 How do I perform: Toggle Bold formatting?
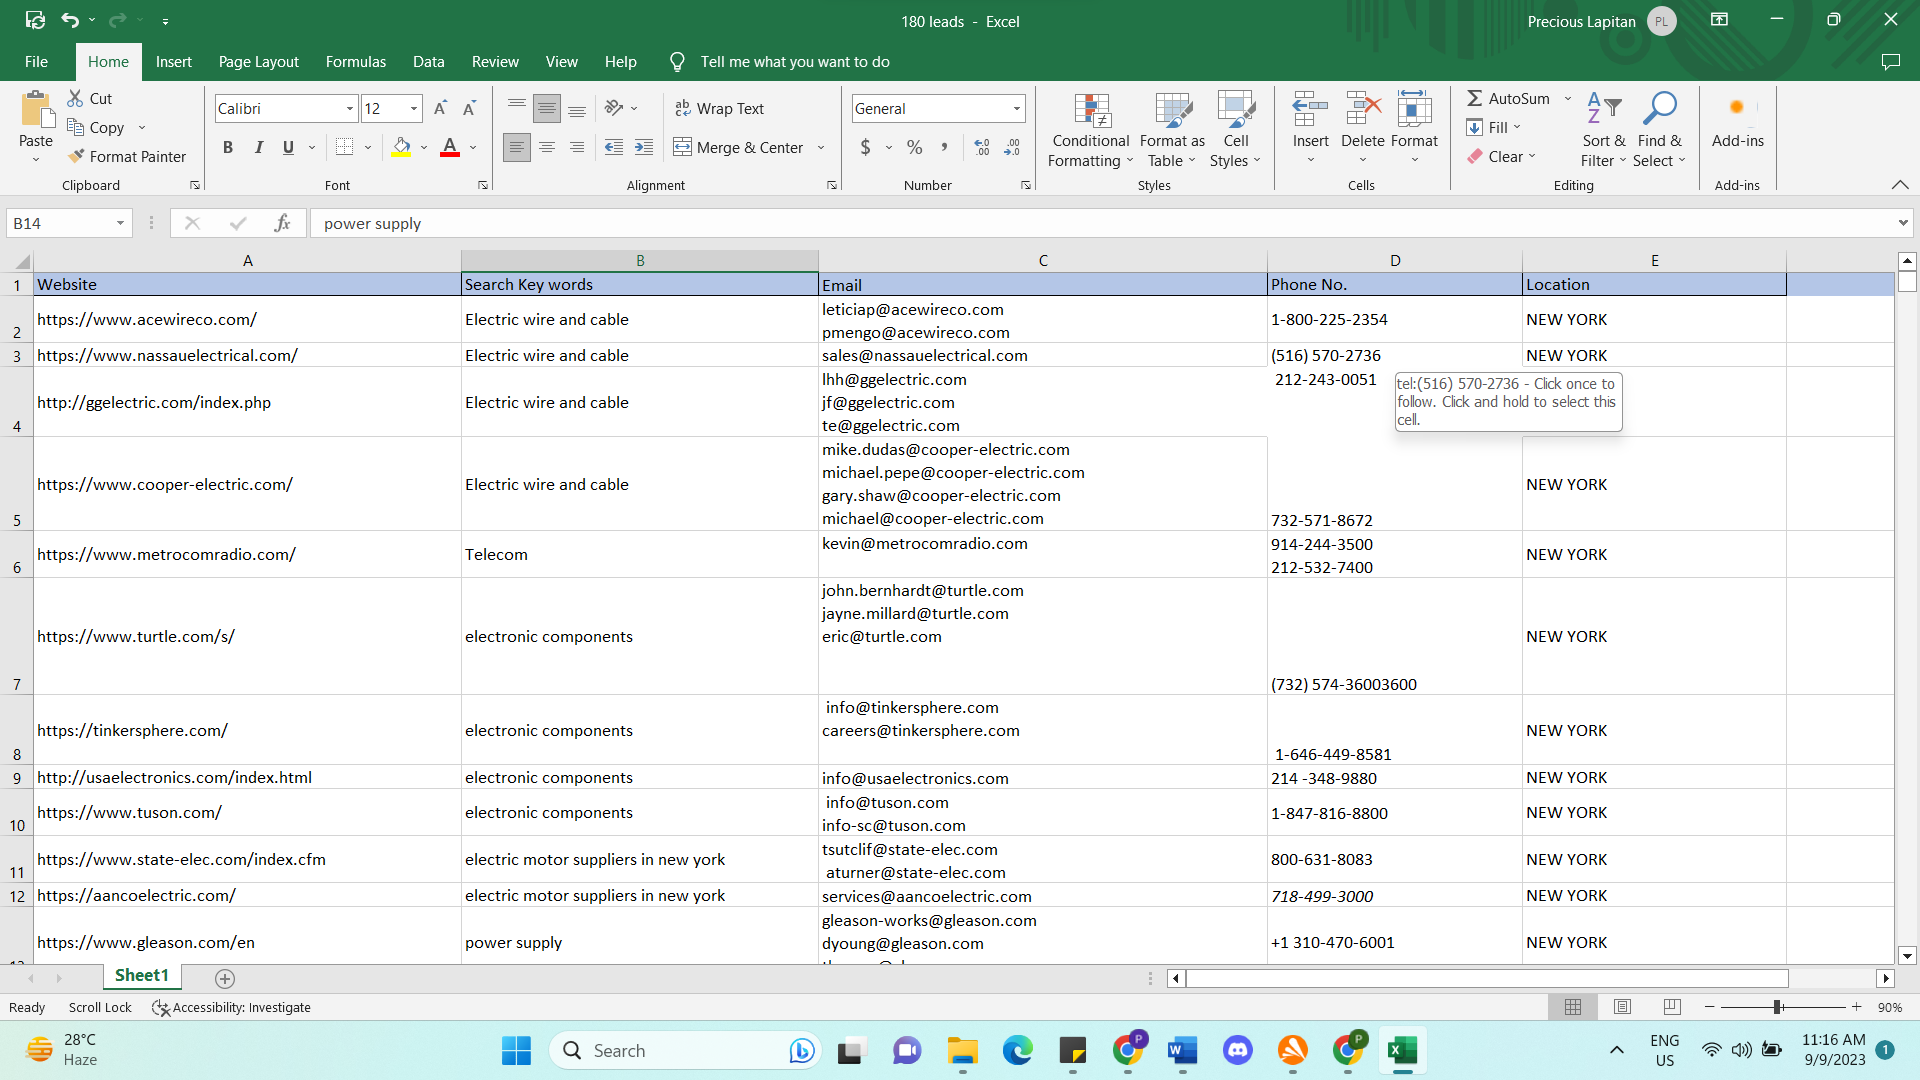coord(228,147)
